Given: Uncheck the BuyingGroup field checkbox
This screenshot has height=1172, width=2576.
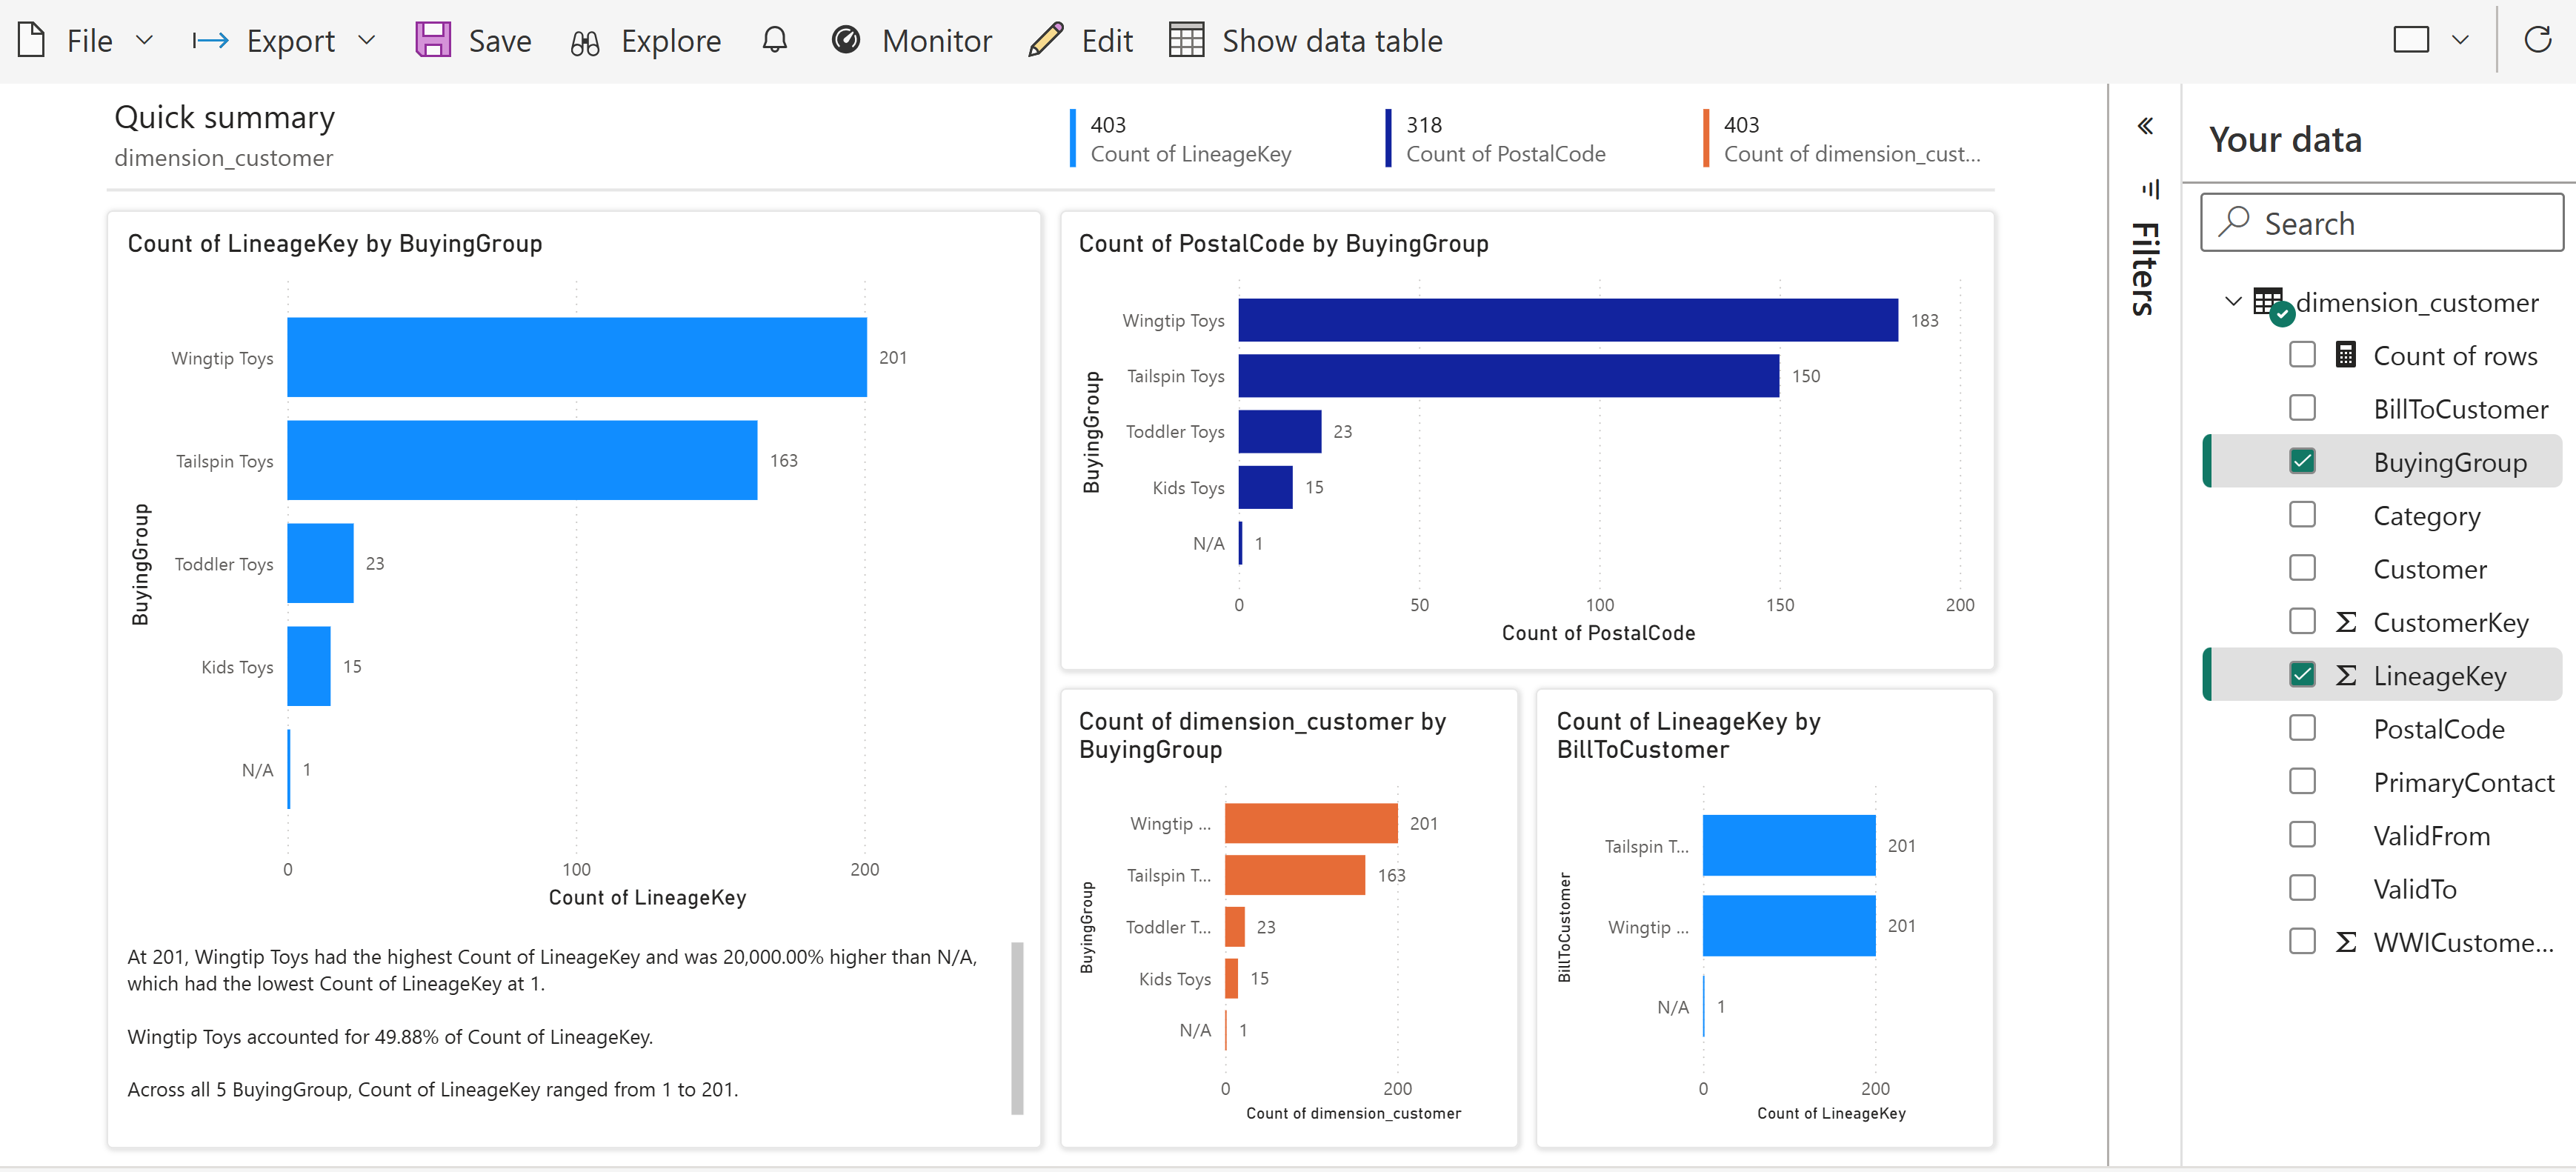Looking at the screenshot, I should pos(2302,461).
